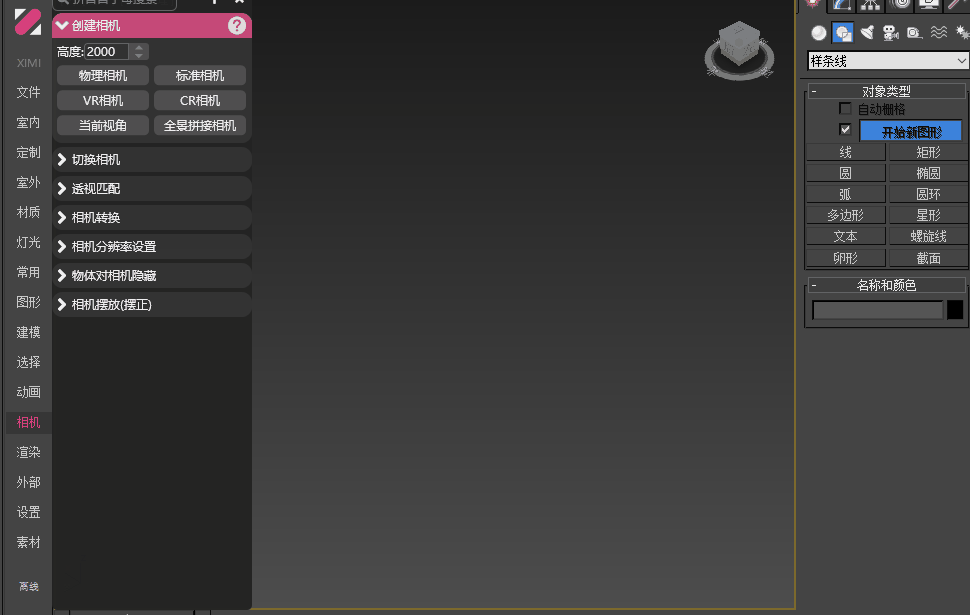The width and height of the screenshot is (970, 615).
Task: Expand the 物体对相机隐藏 section
Action: point(152,276)
